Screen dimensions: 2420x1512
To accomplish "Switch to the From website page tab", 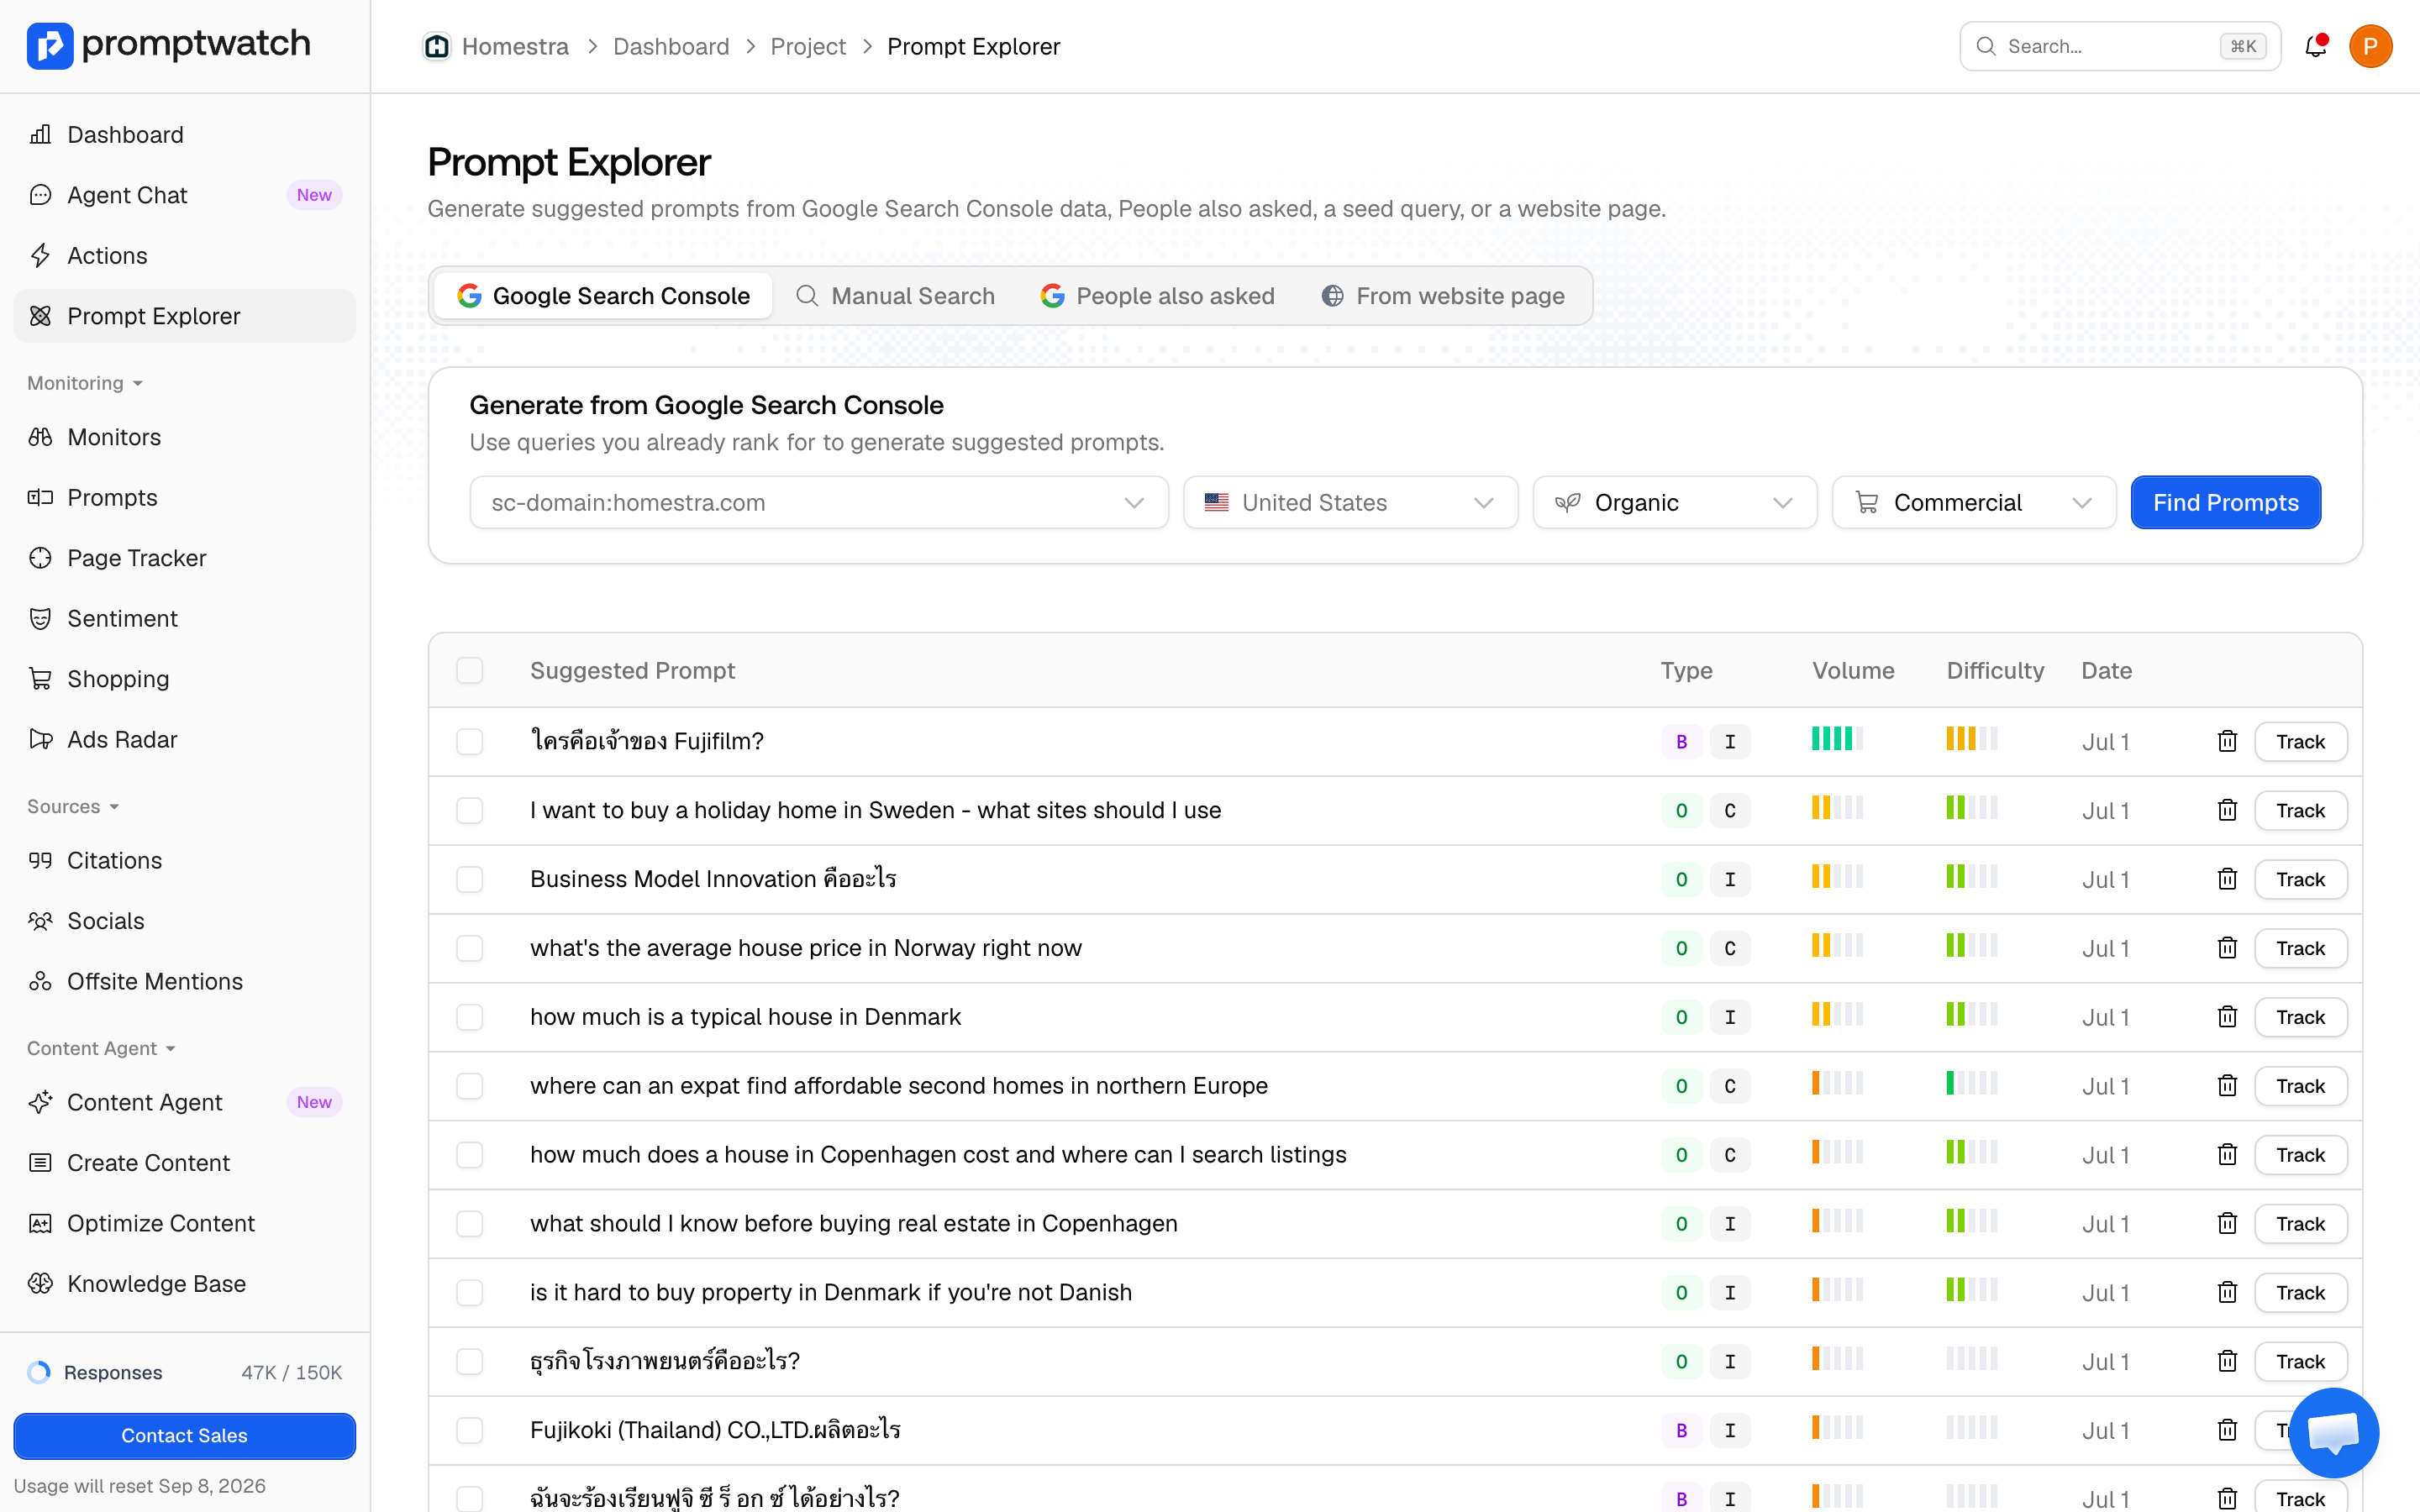I will click(1443, 296).
